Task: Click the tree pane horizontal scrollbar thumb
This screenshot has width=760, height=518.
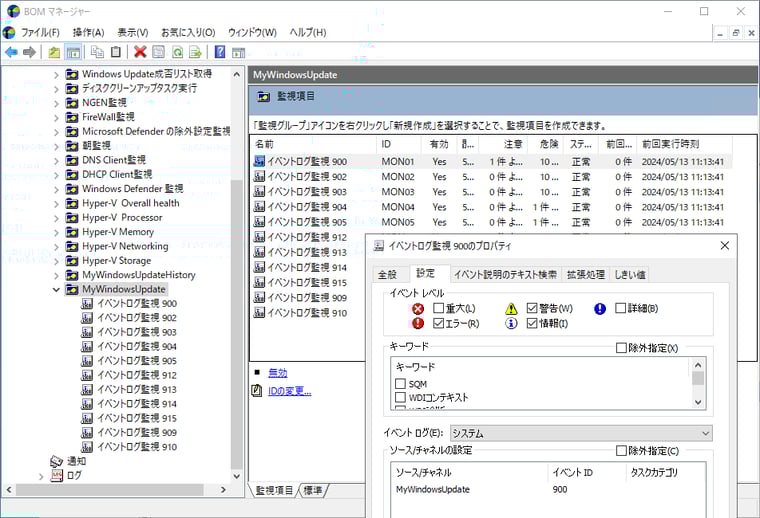Action: 110,490
